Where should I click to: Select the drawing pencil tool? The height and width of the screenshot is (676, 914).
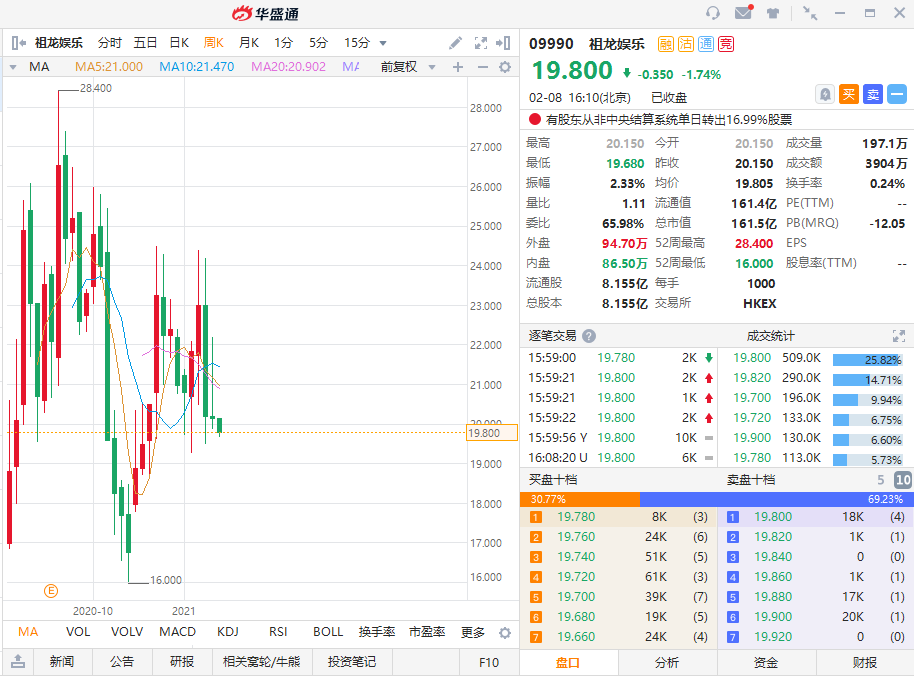point(456,43)
